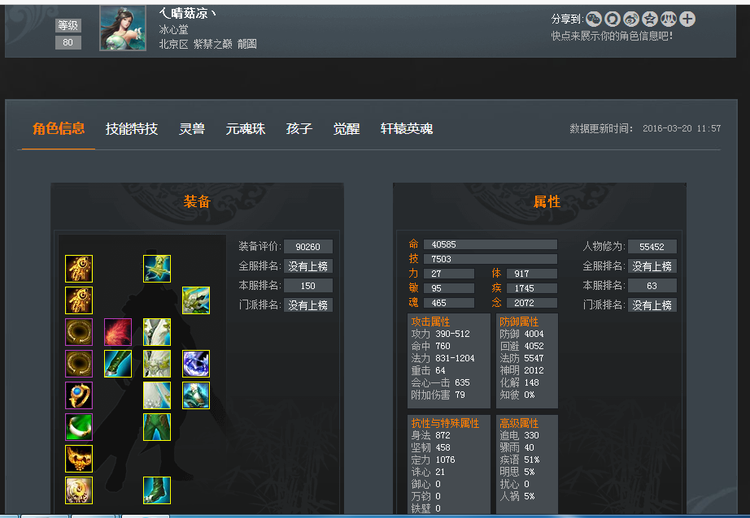Switch to the 灵兽 tab
The height and width of the screenshot is (518, 750).
coord(192,129)
